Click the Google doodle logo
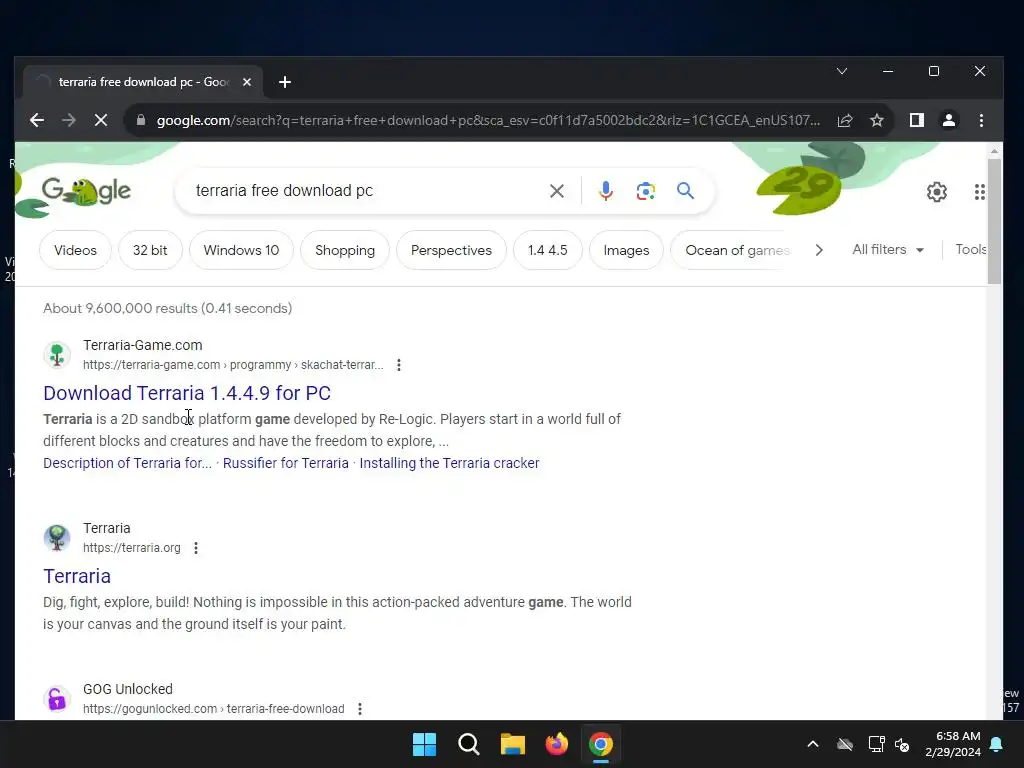The height and width of the screenshot is (768, 1024). pos(86,191)
